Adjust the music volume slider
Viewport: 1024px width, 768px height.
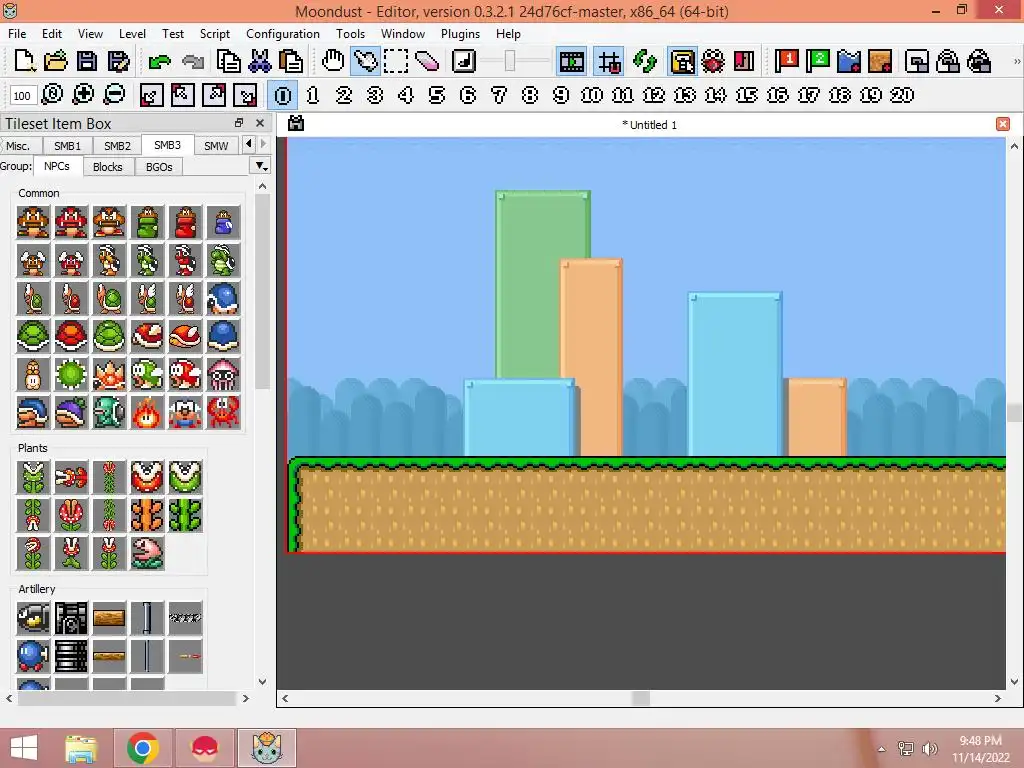[x=510, y=61]
